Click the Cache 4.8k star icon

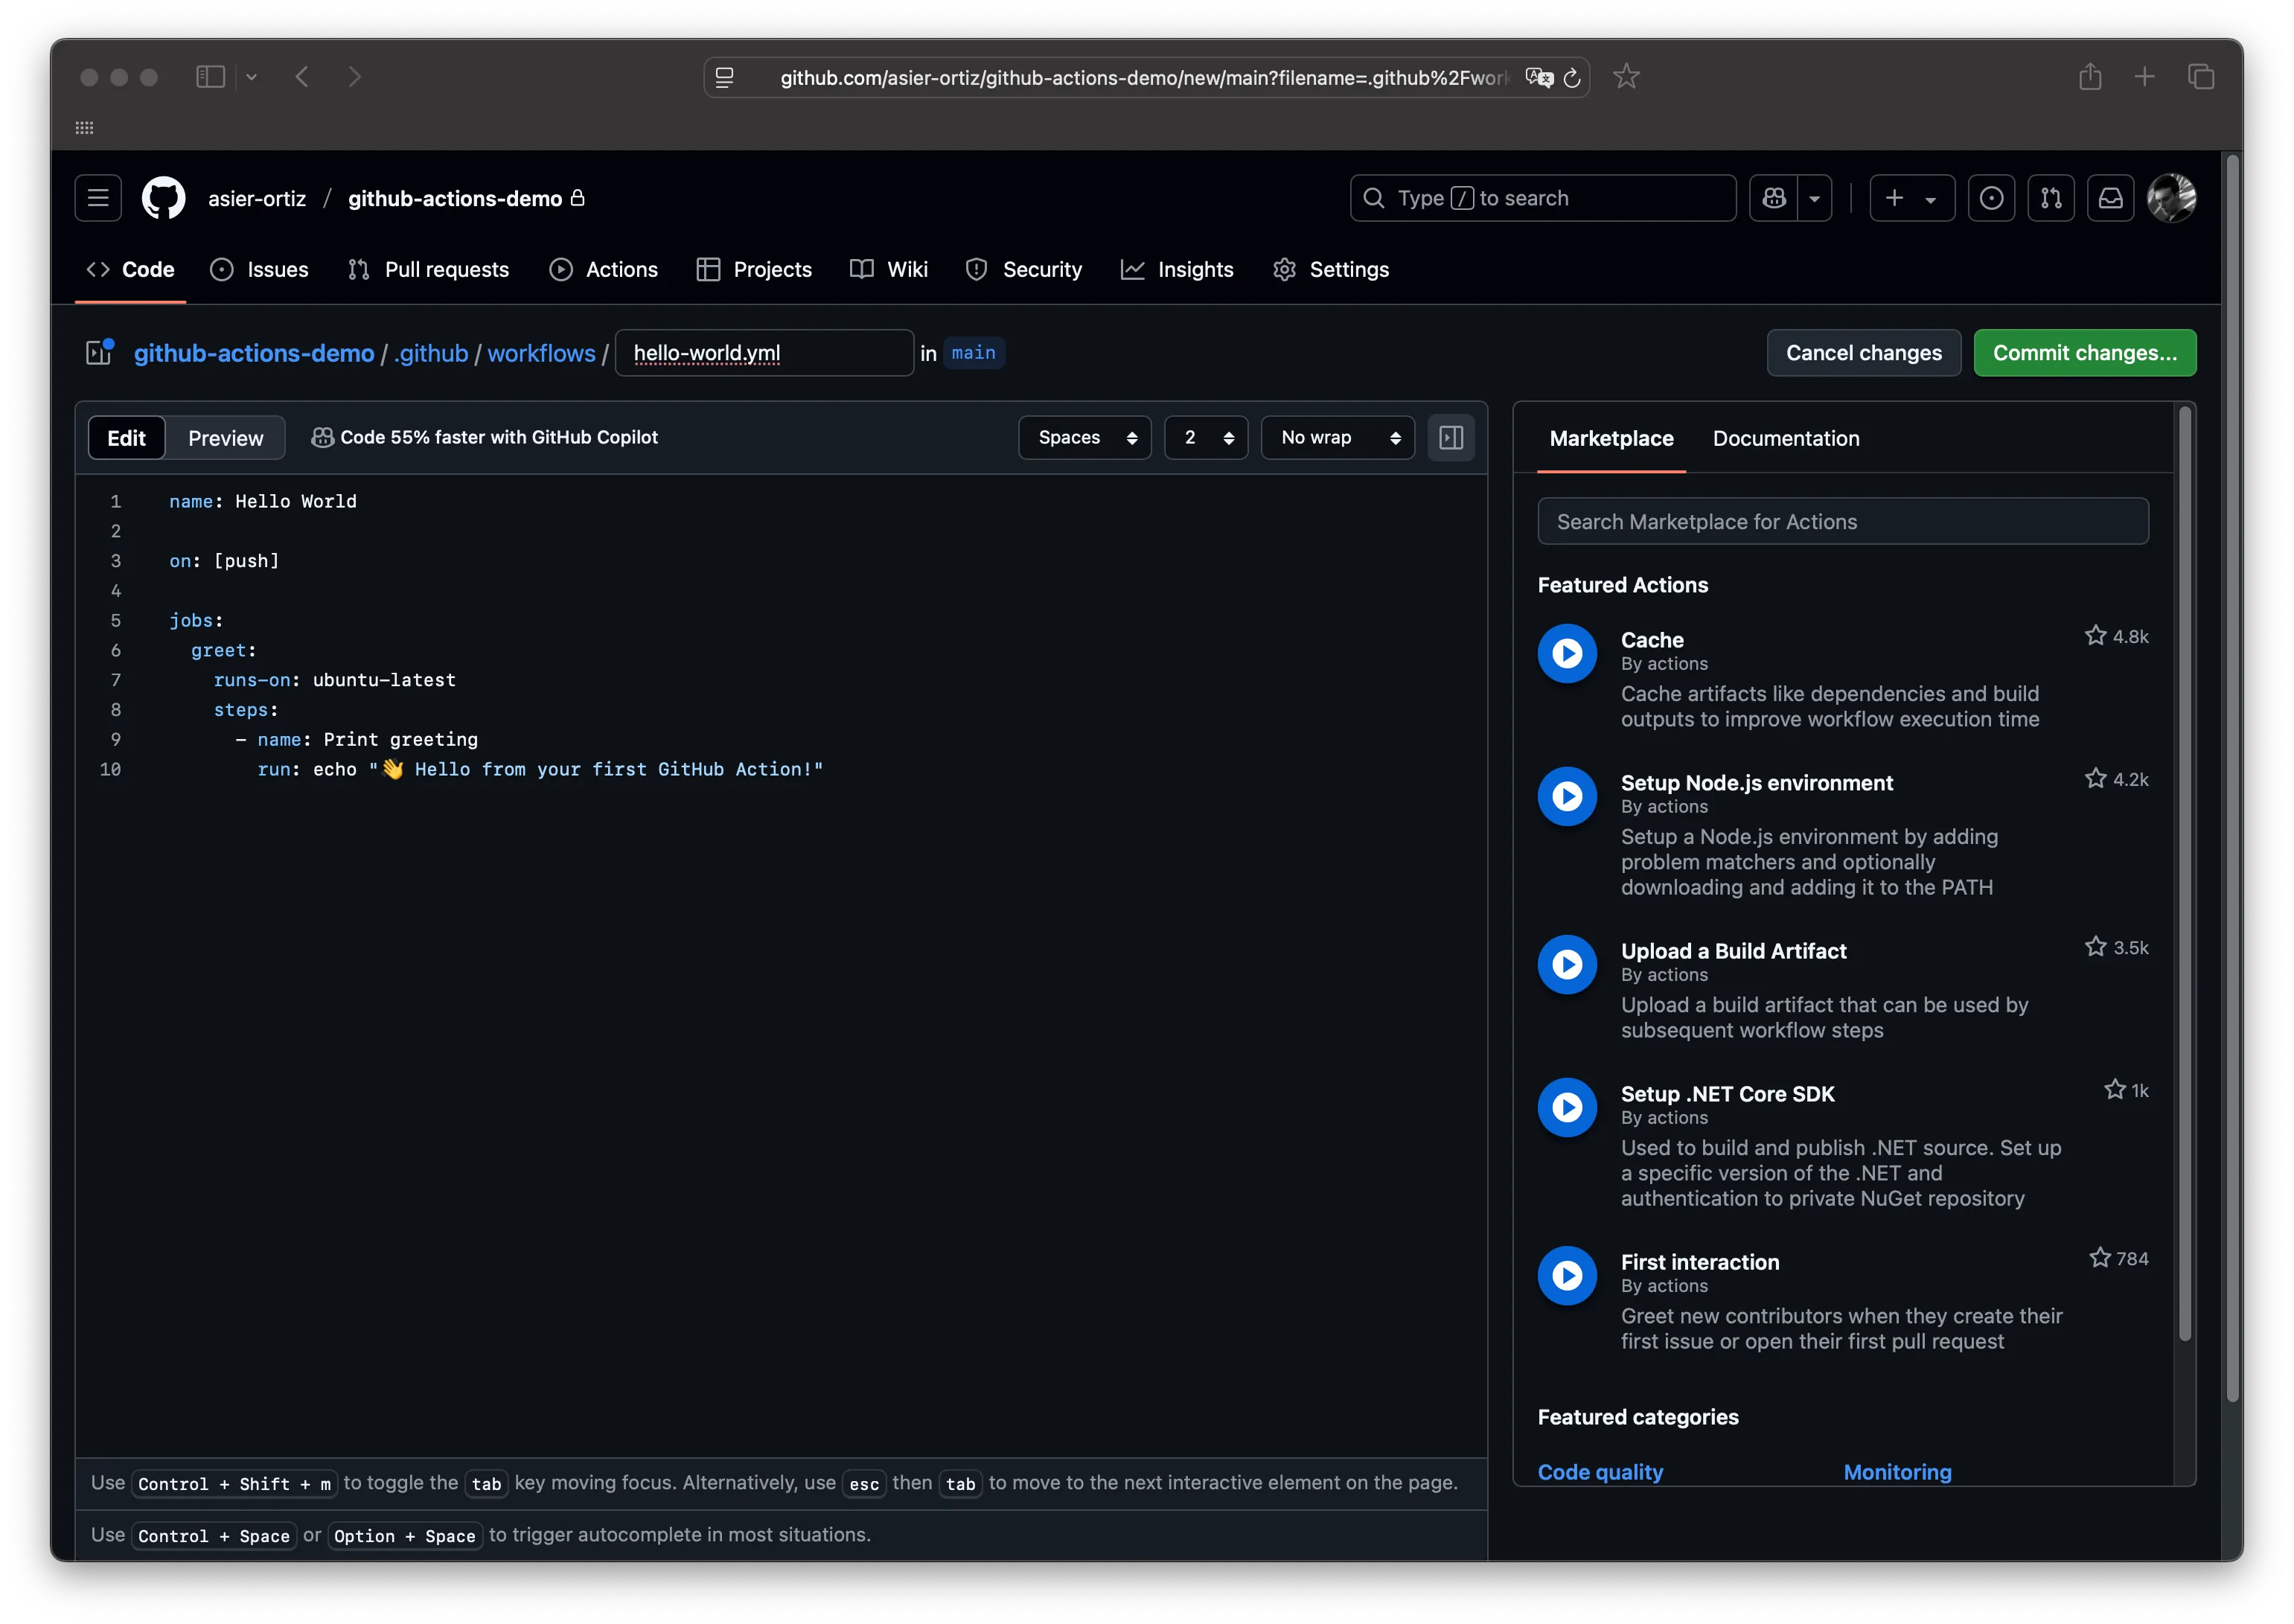click(2095, 635)
